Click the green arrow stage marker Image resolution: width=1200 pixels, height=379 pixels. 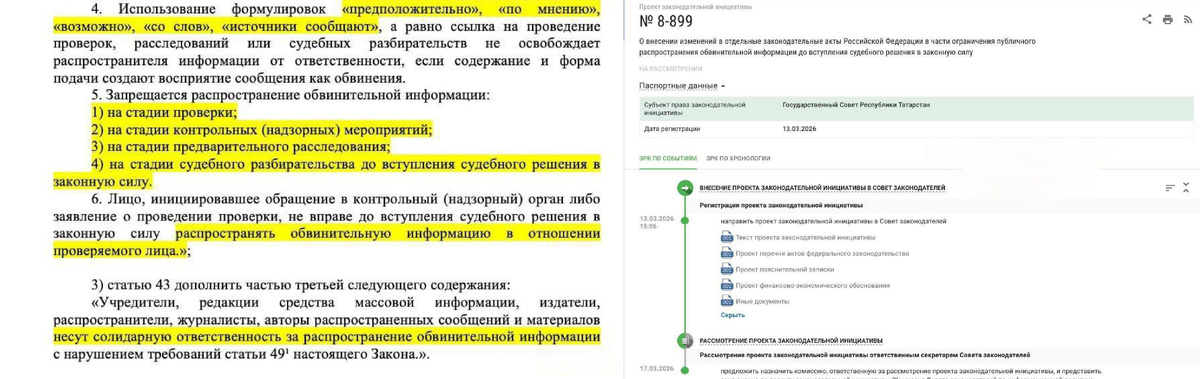pos(685,187)
